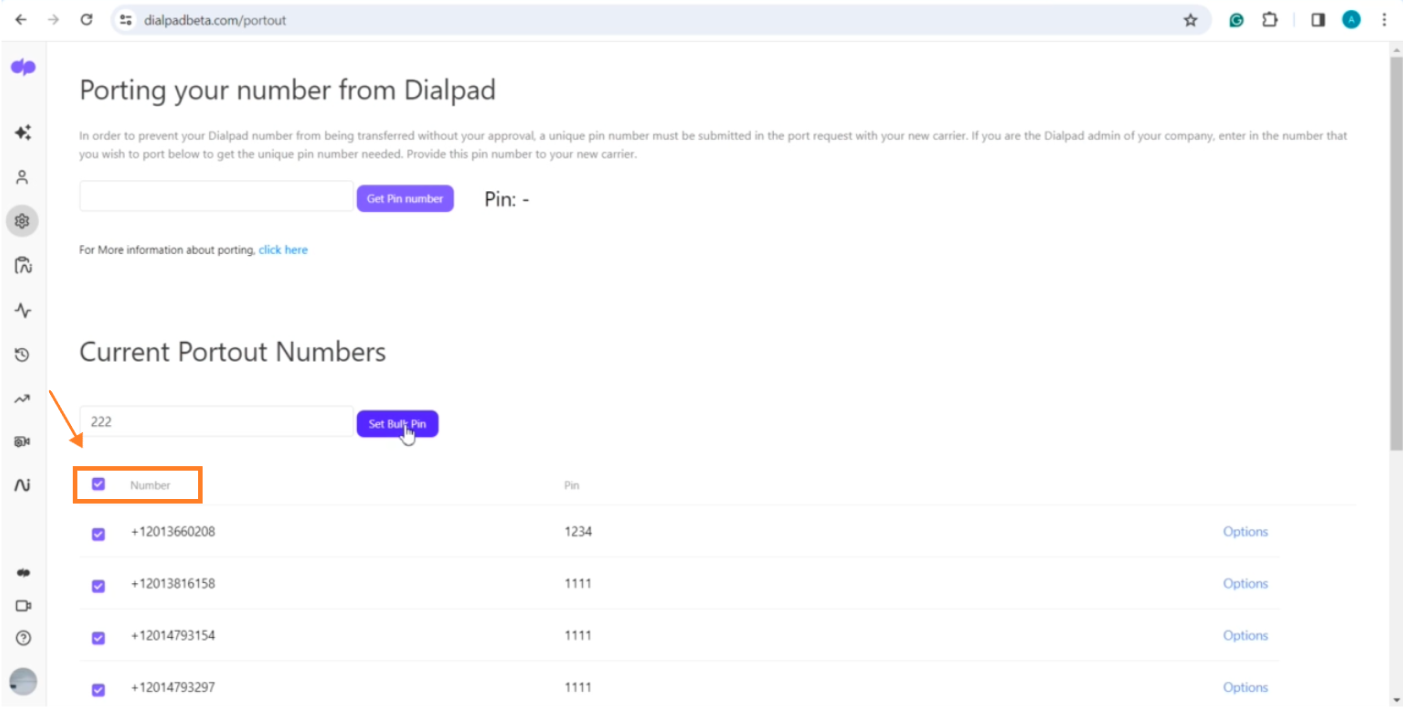Focus the bulk pin field containing 222
This screenshot has height=708, width=1403.
click(217, 421)
